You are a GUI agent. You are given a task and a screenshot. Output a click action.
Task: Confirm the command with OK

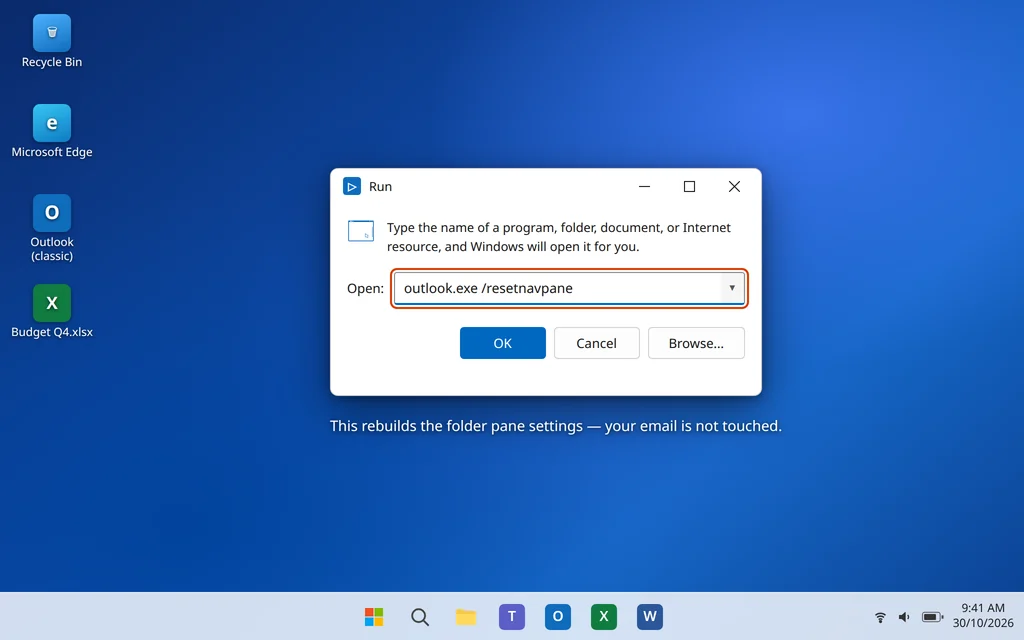click(x=503, y=343)
